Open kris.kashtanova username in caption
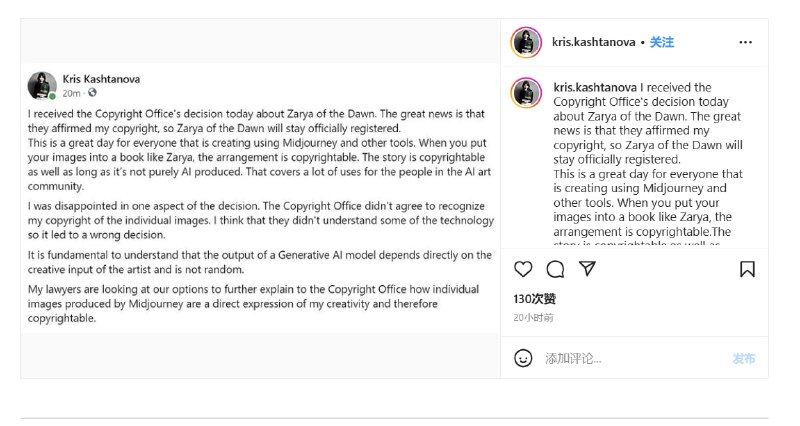800x426 pixels. pos(595,87)
